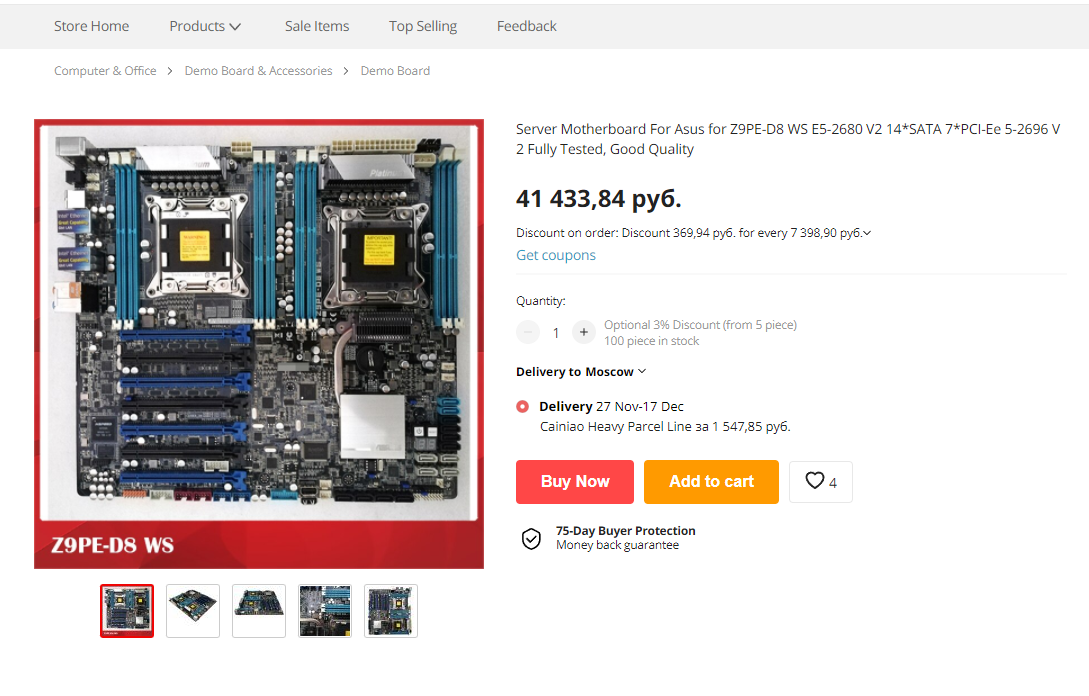This screenshot has height=696, width=1089.
Task: Click the Buy Now button
Action: pos(575,481)
